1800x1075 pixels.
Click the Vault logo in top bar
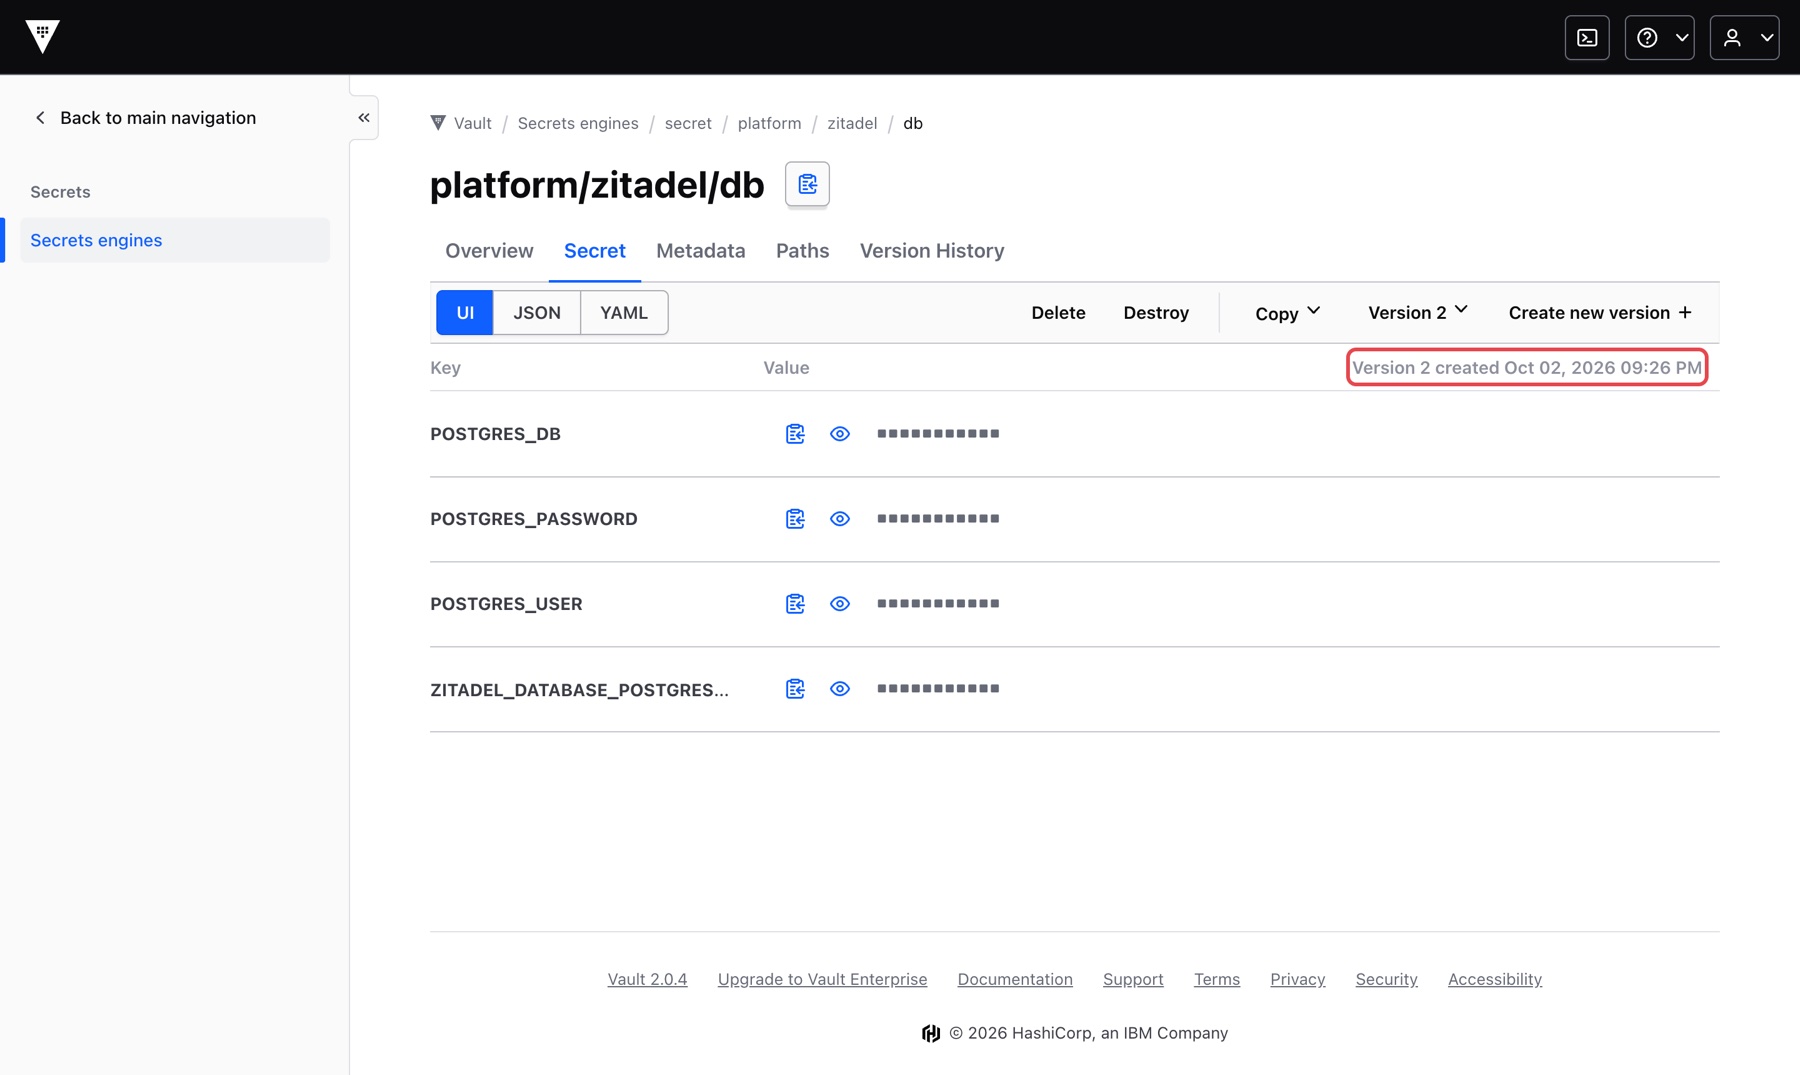point(42,37)
